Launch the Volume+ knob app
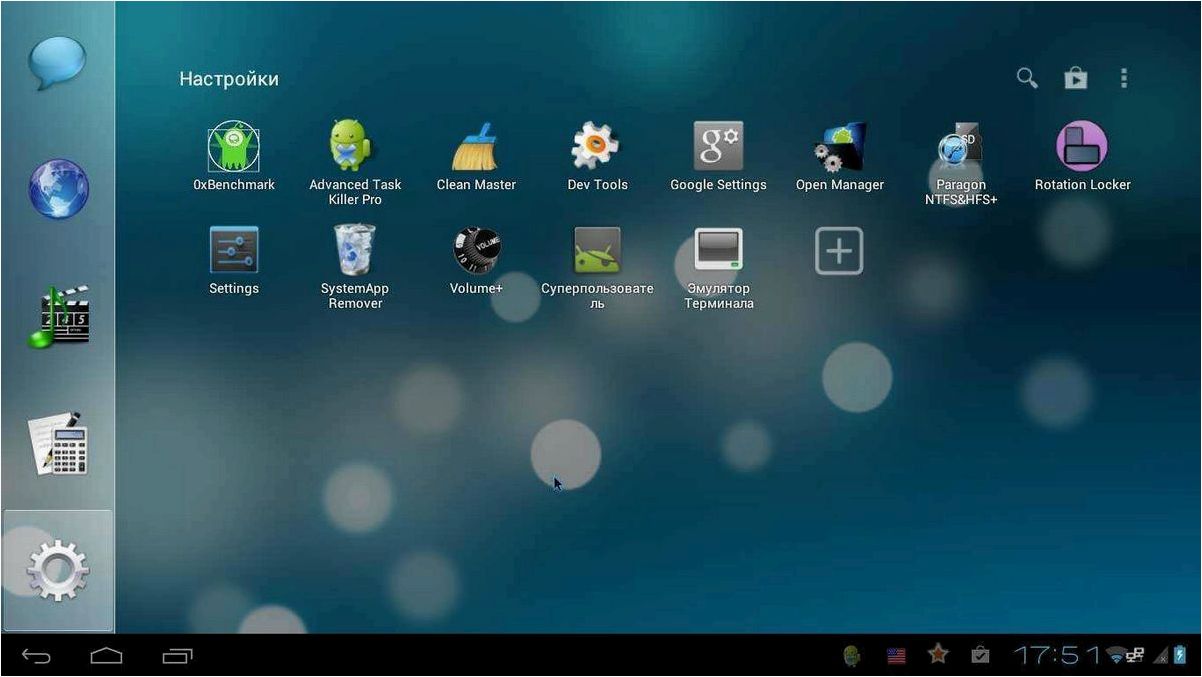 (476, 250)
